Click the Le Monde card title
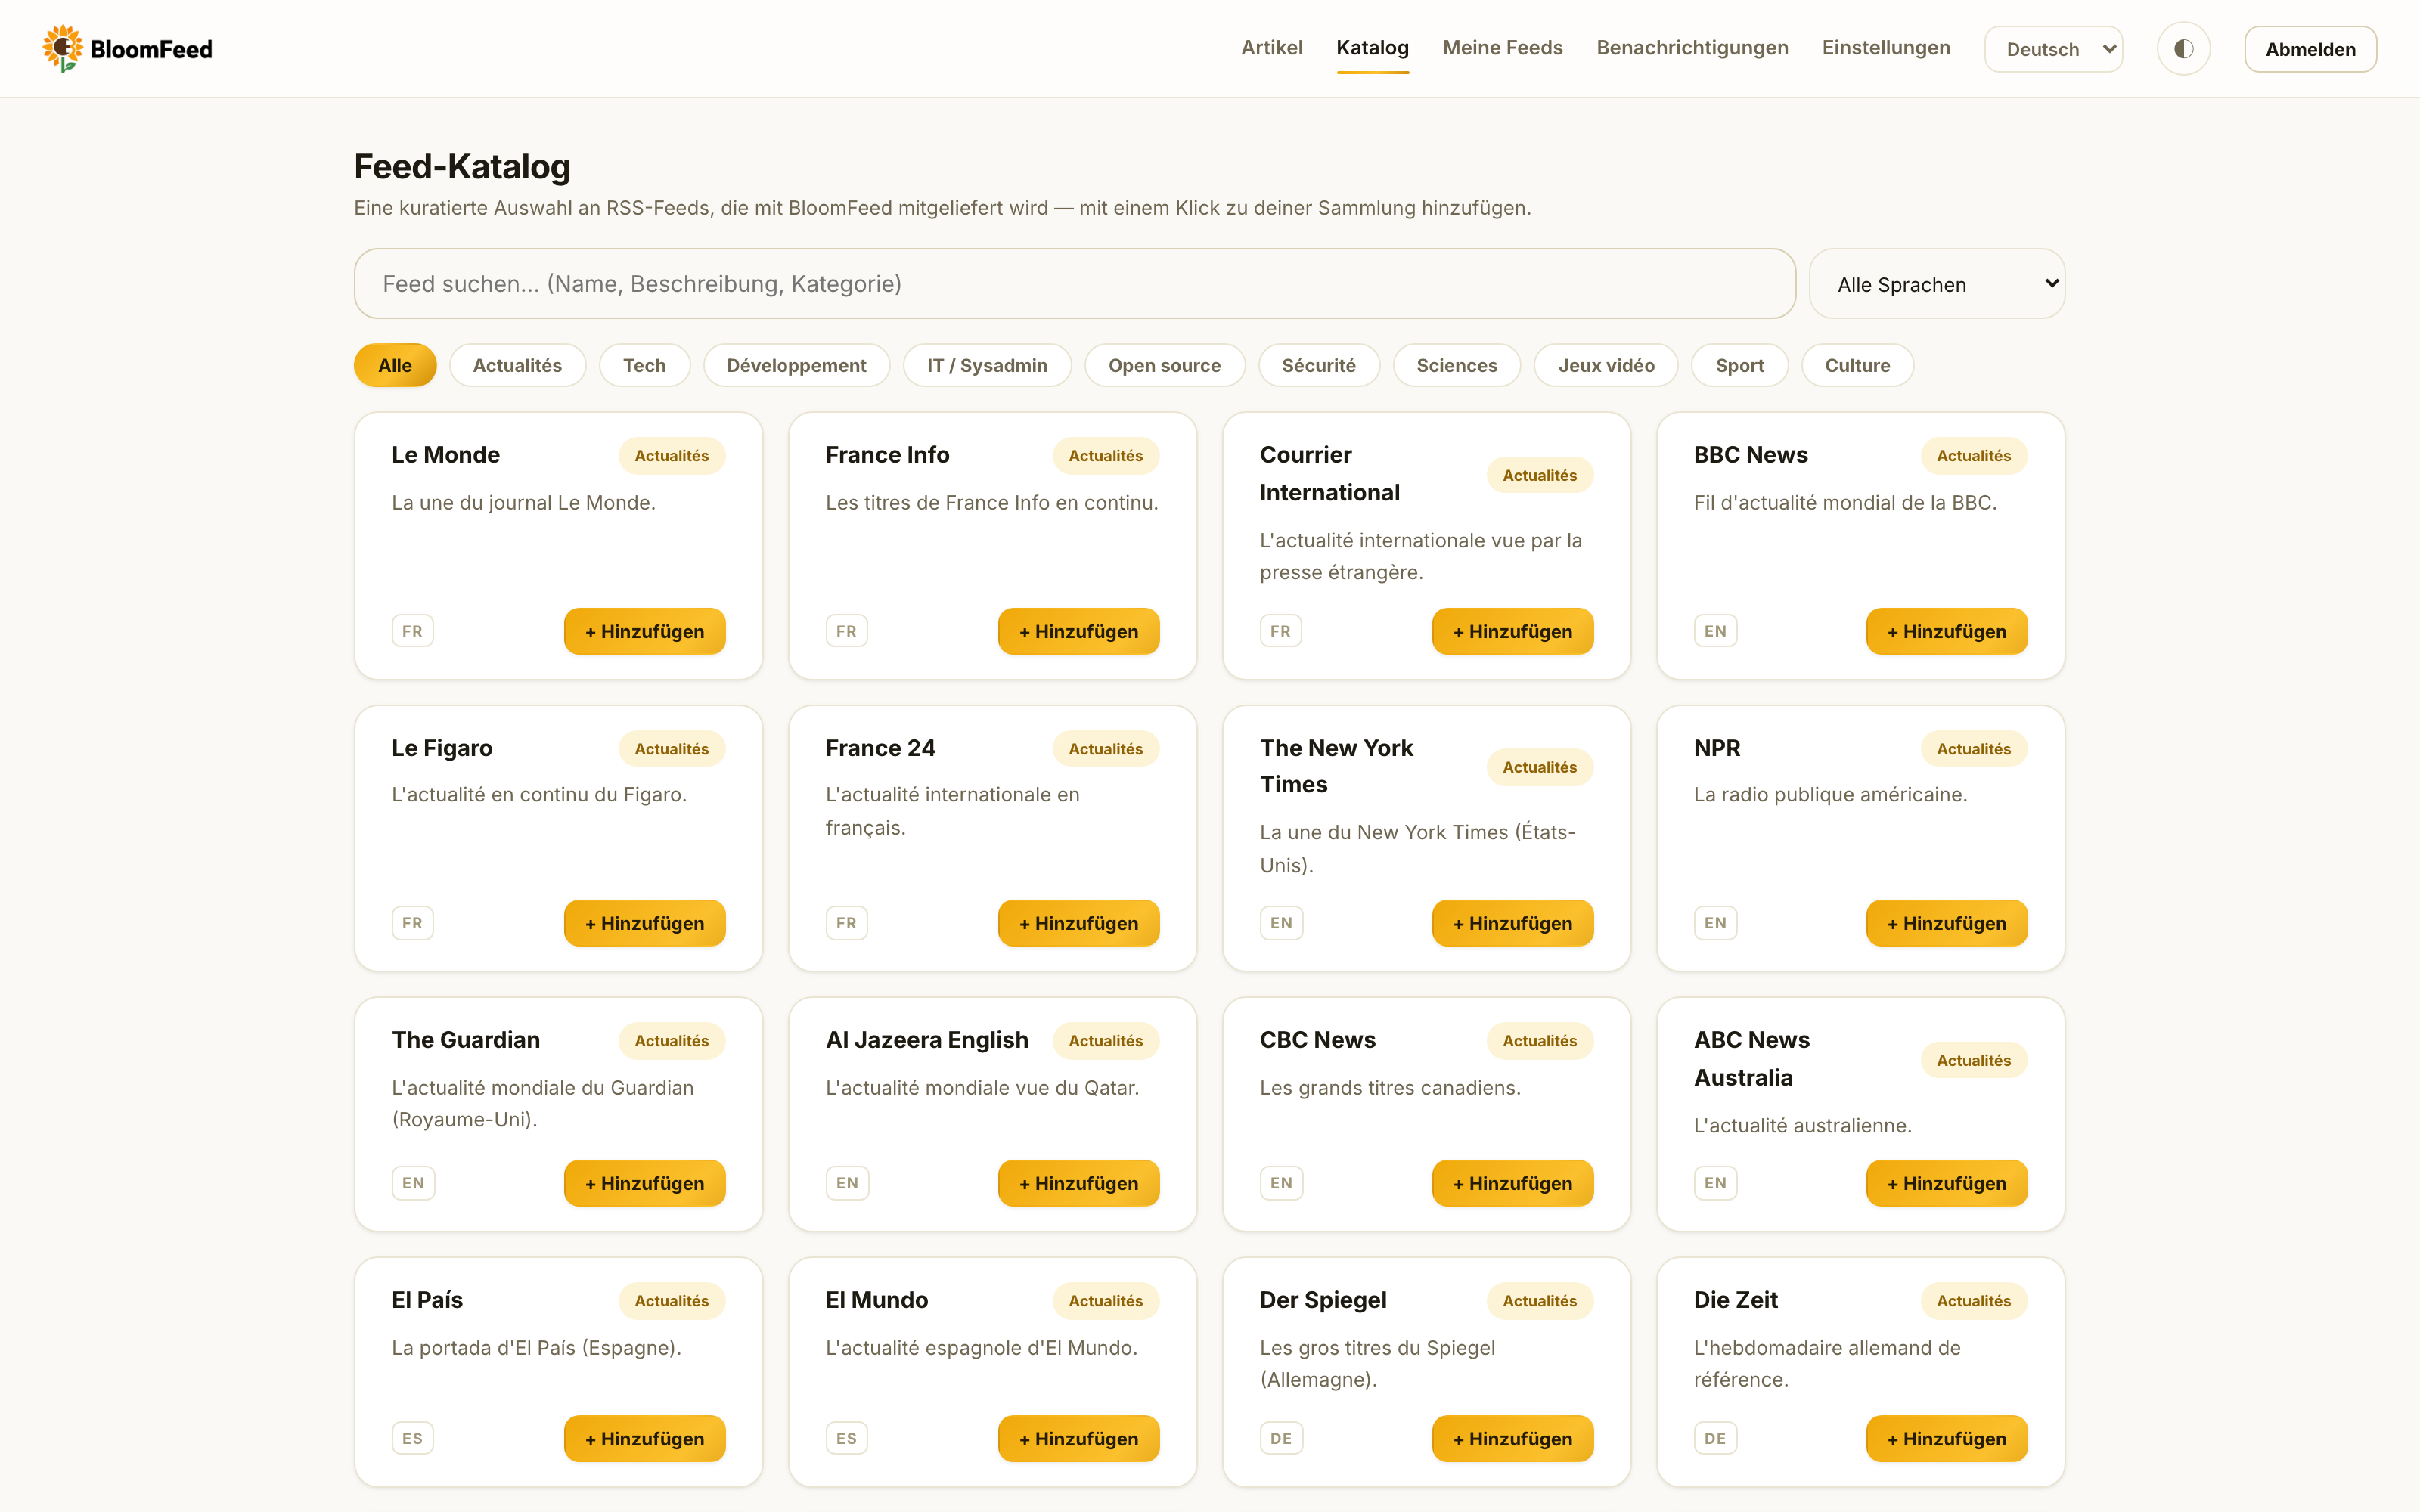Viewport: 2420px width, 1512px height. pyautogui.click(x=445, y=455)
